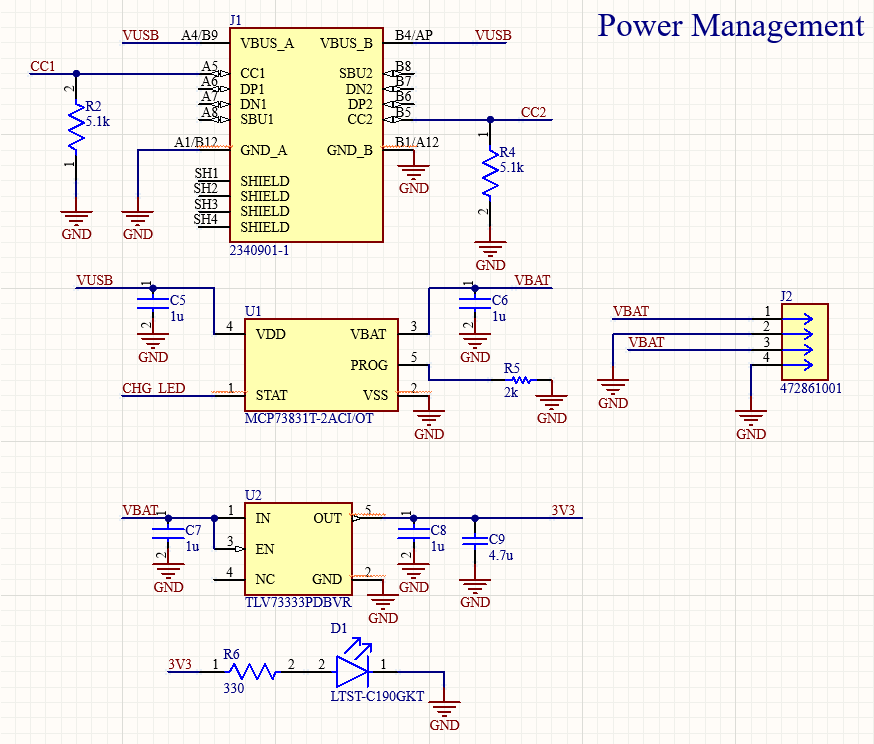The width and height of the screenshot is (874, 744).
Task: Click the VBUS_A pin name on J1
Action: pyautogui.click(x=267, y=43)
